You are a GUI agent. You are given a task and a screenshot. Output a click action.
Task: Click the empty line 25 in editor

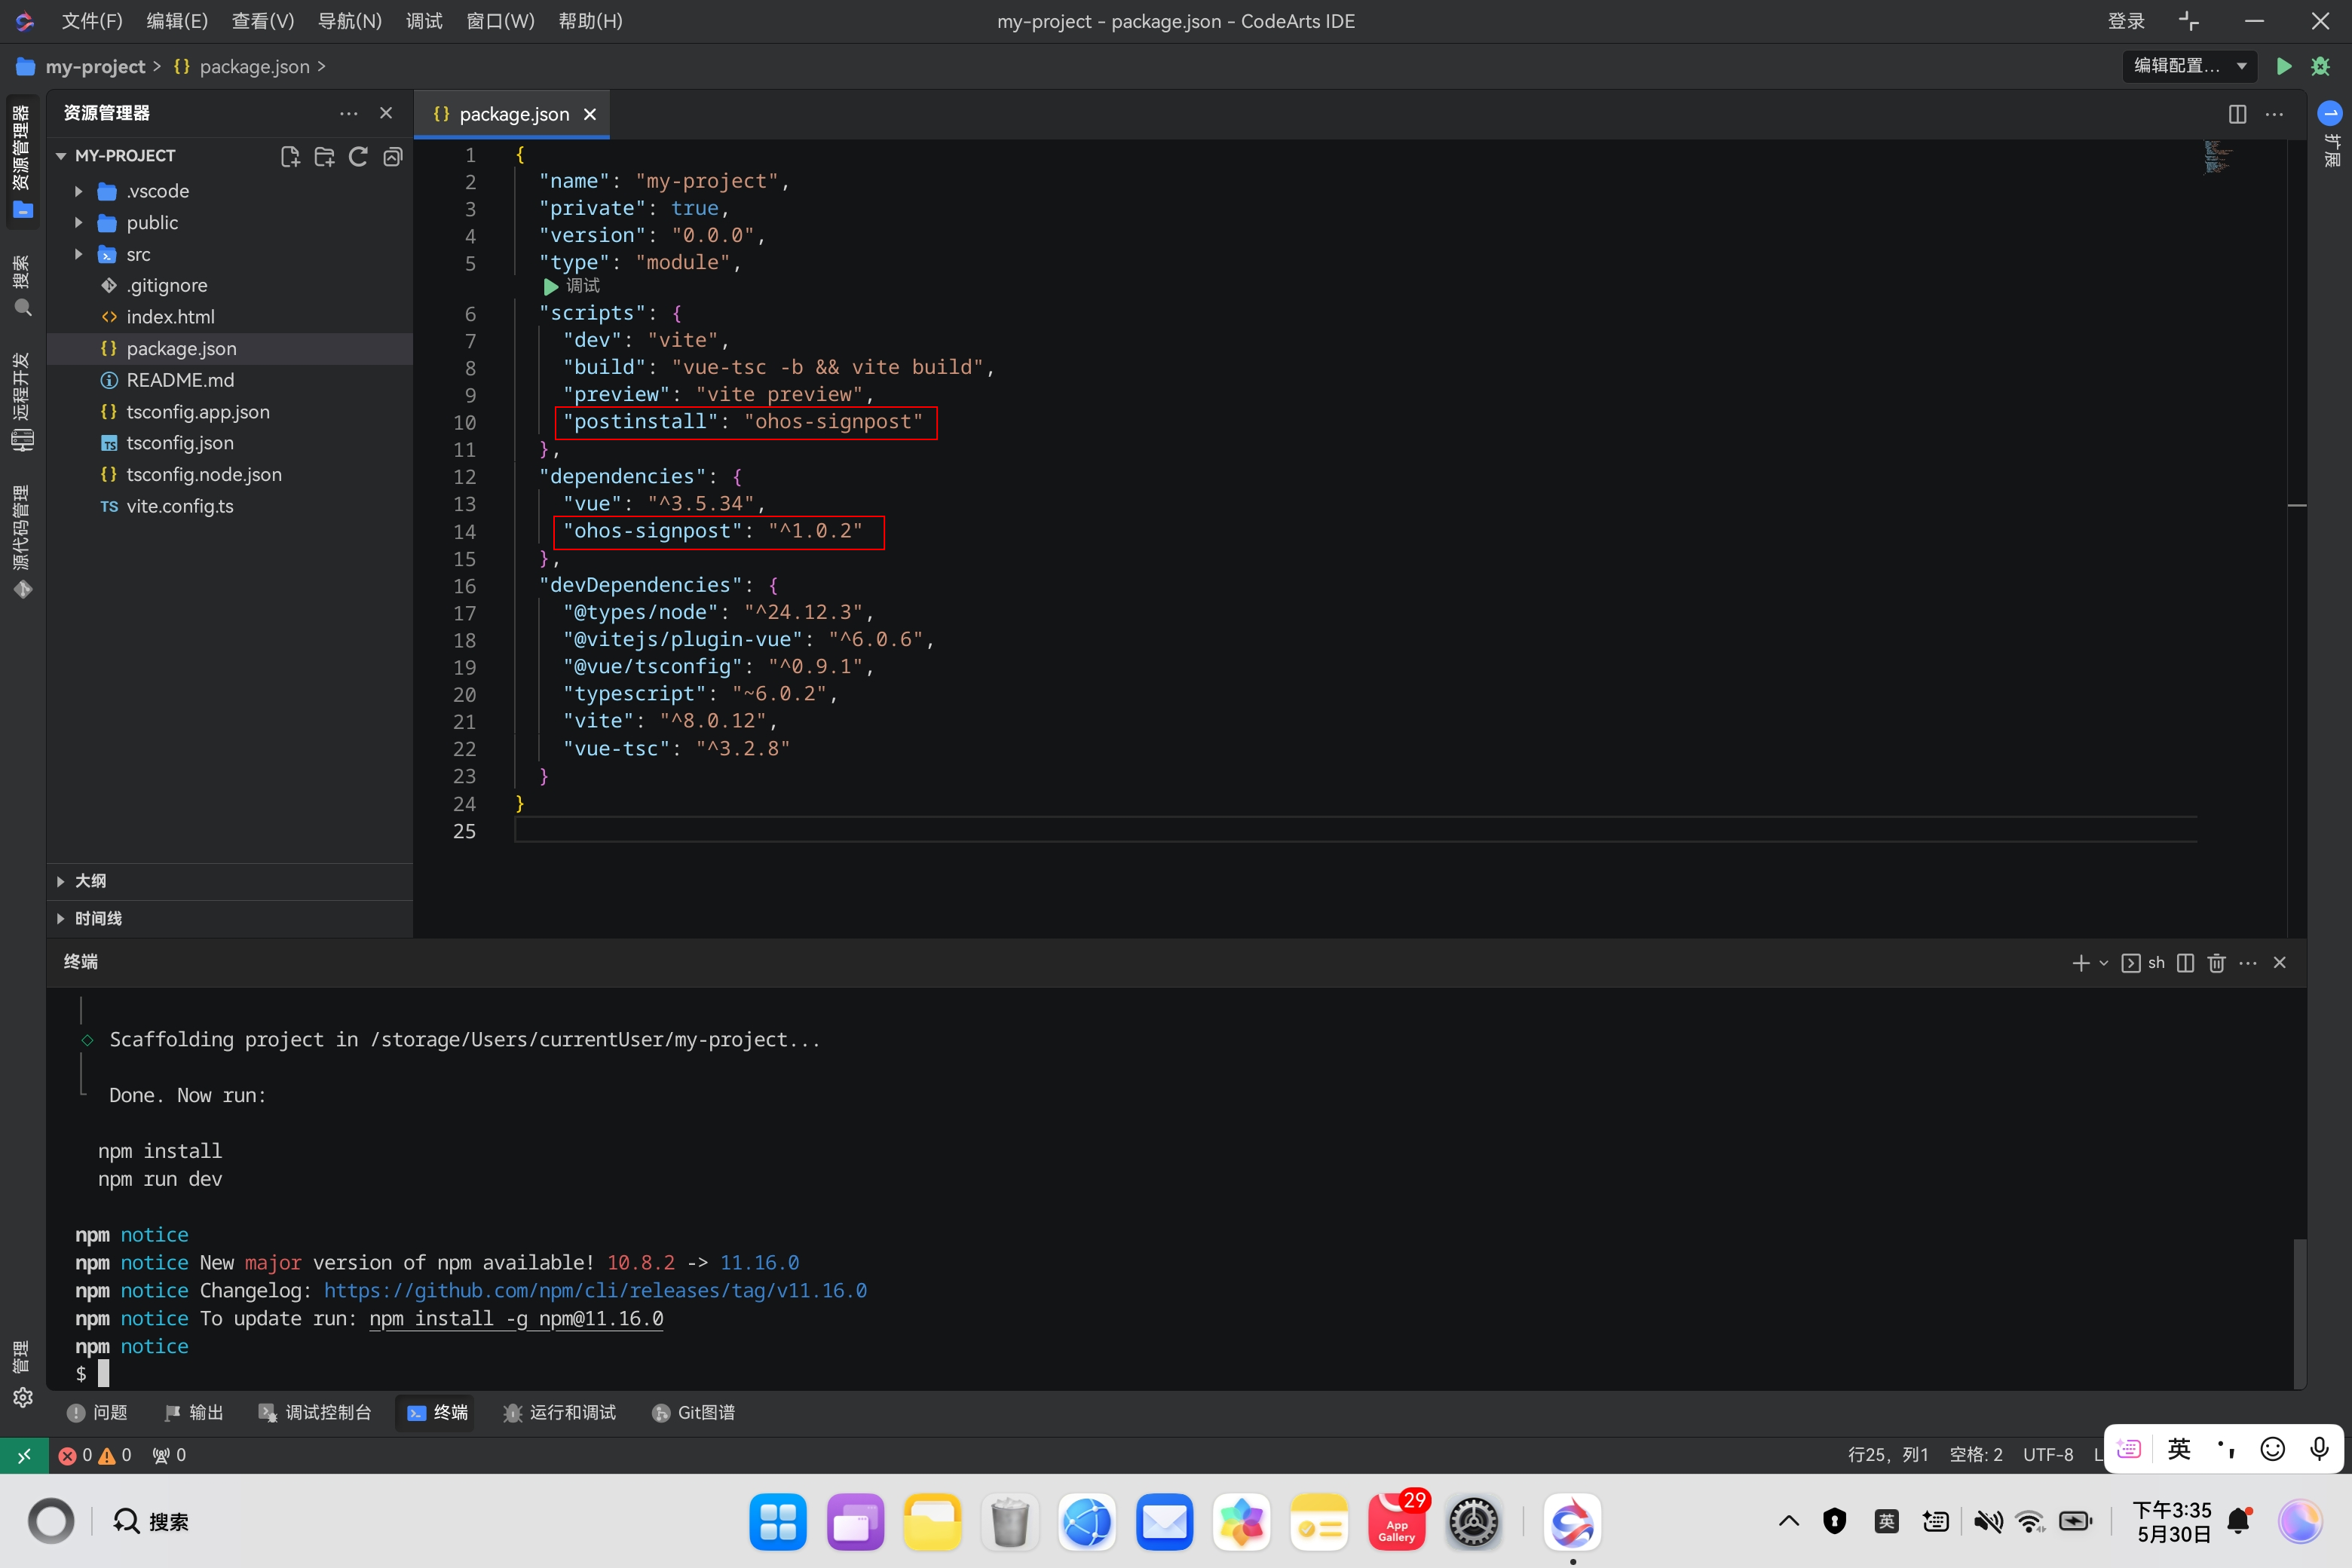coord(1355,831)
